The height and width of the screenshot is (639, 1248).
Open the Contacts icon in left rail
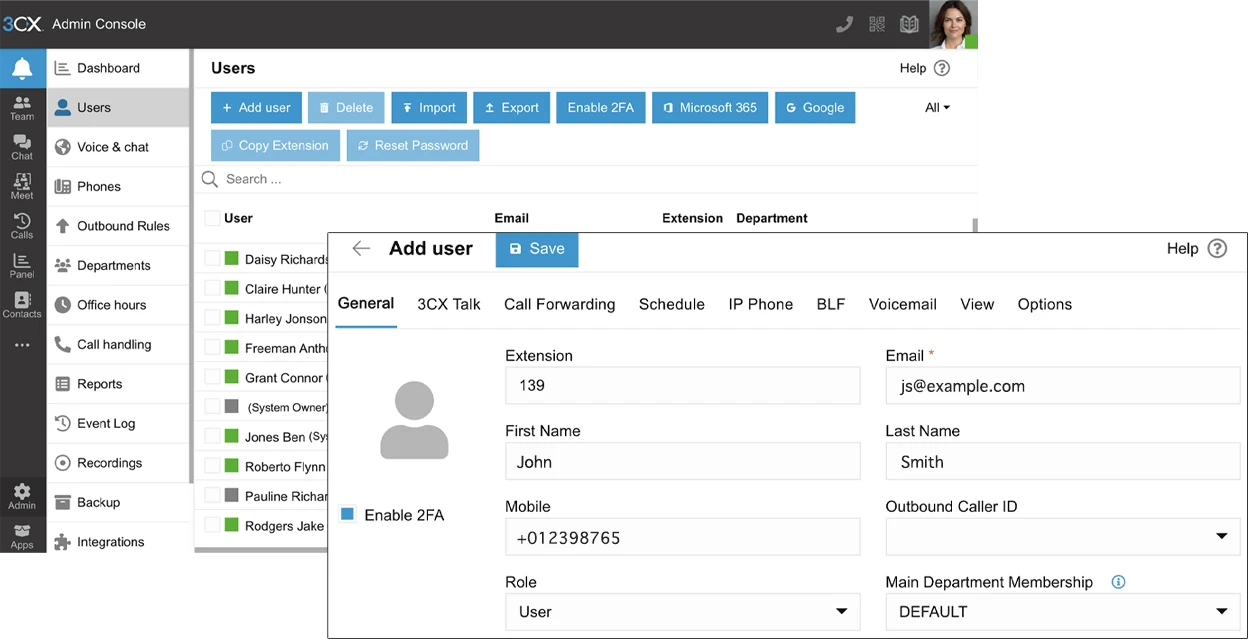(22, 305)
